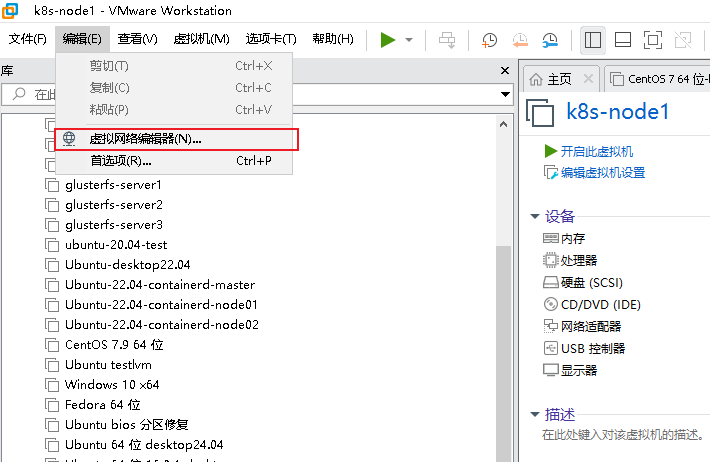Open the 虚拟机(M) menu
Image resolution: width=710 pixels, height=462 pixels.
point(201,39)
